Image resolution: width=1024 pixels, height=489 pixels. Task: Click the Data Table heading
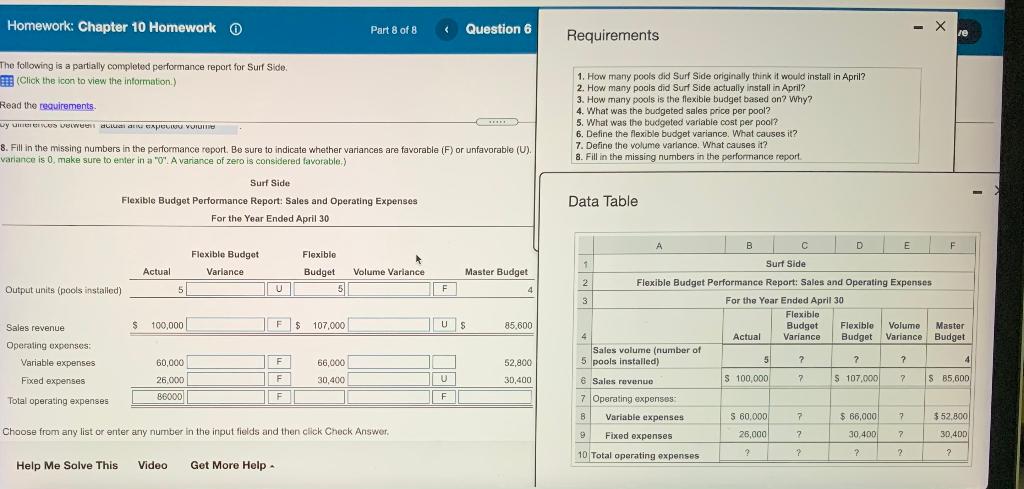(x=603, y=202)
